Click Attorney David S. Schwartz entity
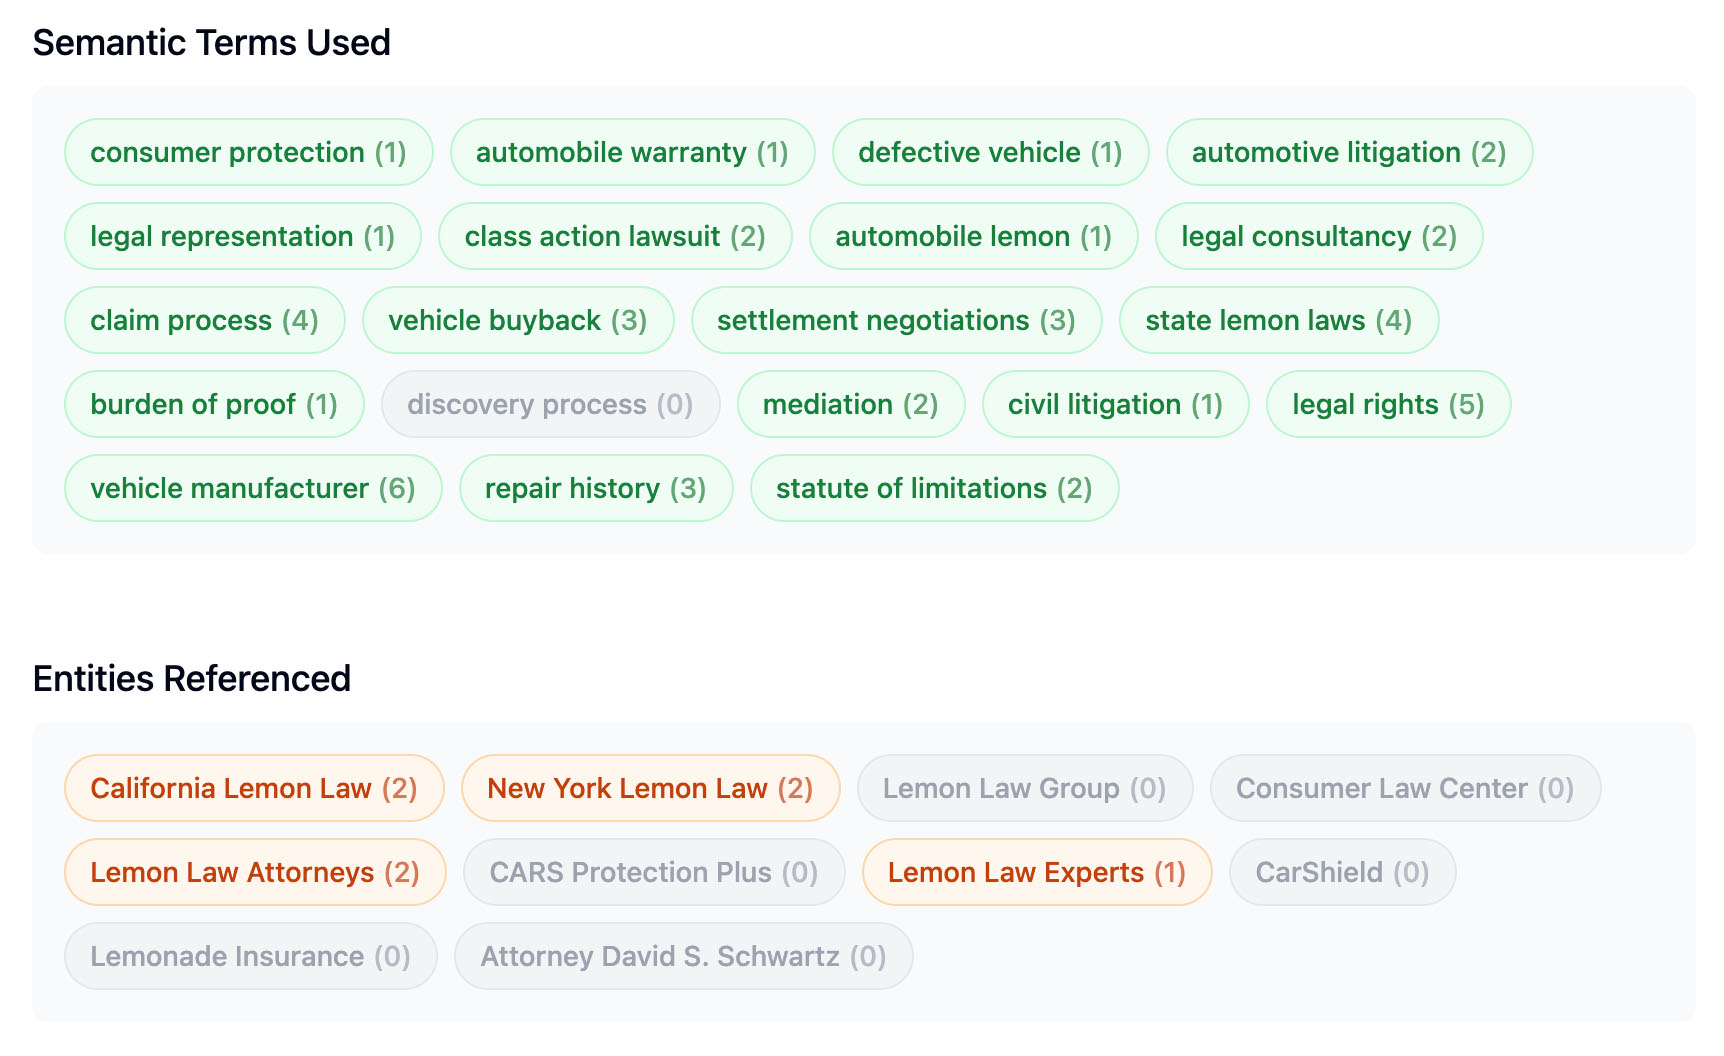Screen dimensions: 1724x1056 pyautogui.click(x=683, y=956)
